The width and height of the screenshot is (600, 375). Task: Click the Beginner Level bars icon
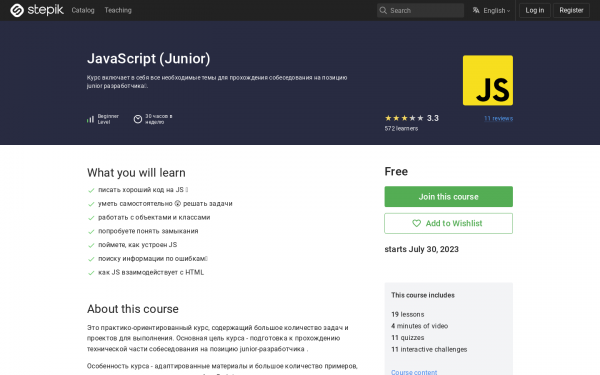(x=90, y=119)
